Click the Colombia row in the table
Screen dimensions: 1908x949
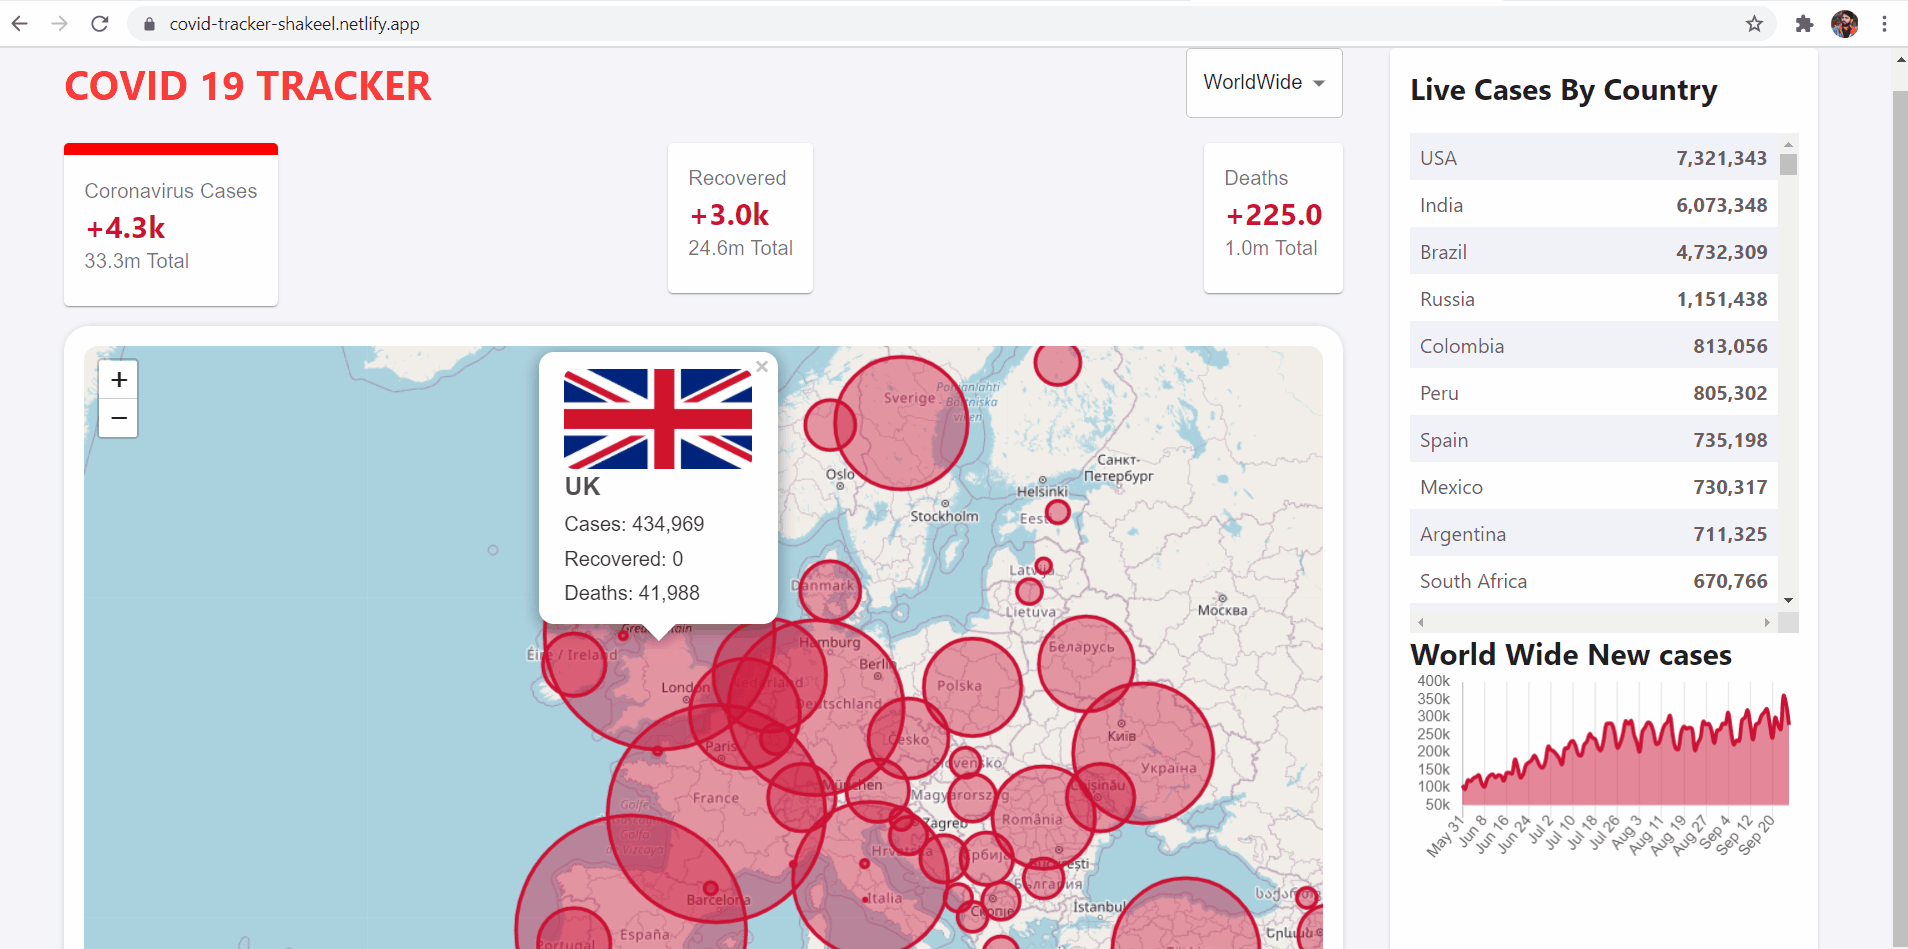point(1594,346)
